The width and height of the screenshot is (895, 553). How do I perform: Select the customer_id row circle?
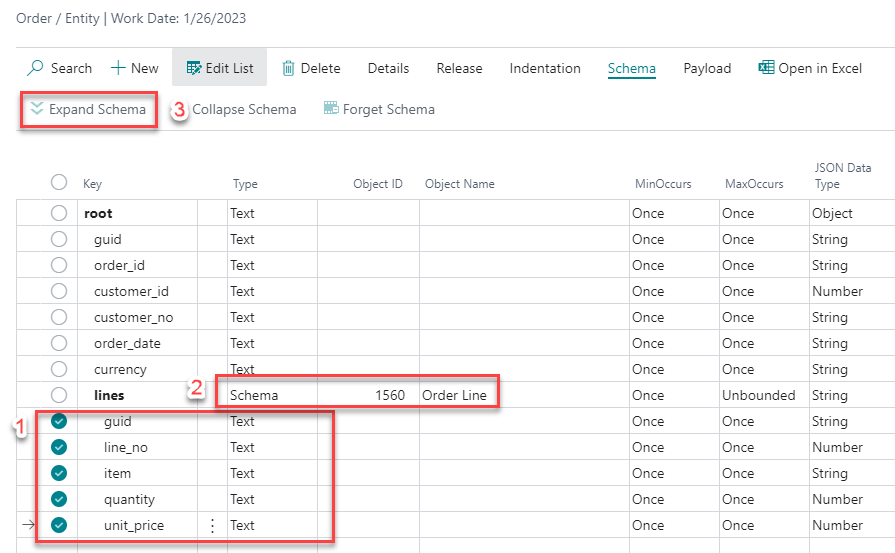click(x=59, y=291)
